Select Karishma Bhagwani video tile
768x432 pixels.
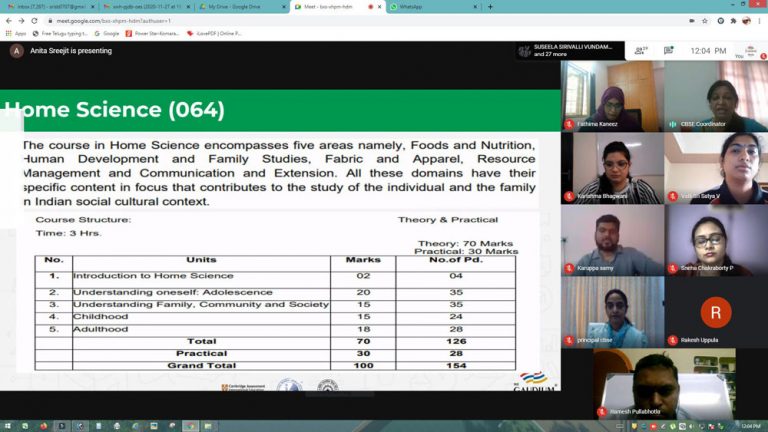[x=612, y=168]
